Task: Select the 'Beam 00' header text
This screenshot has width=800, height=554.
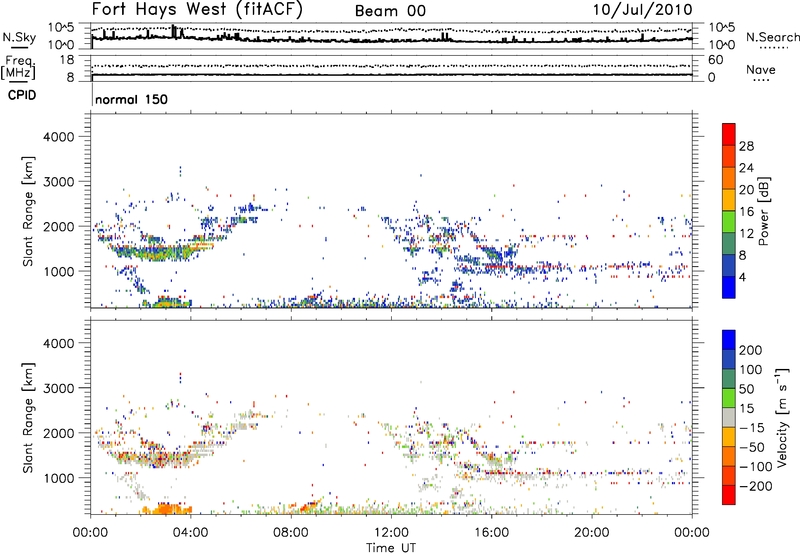Action: [390, 11]
